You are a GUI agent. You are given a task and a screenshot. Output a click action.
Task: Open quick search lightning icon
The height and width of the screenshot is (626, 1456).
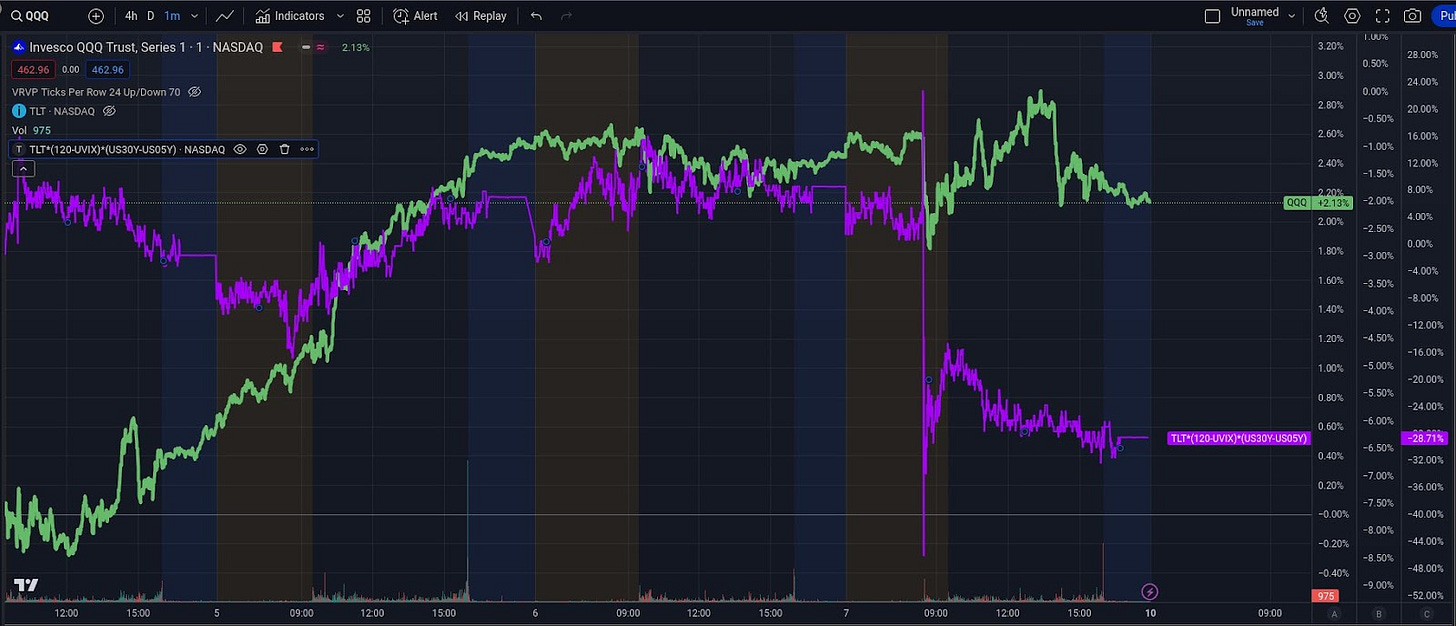(1321, 16)
